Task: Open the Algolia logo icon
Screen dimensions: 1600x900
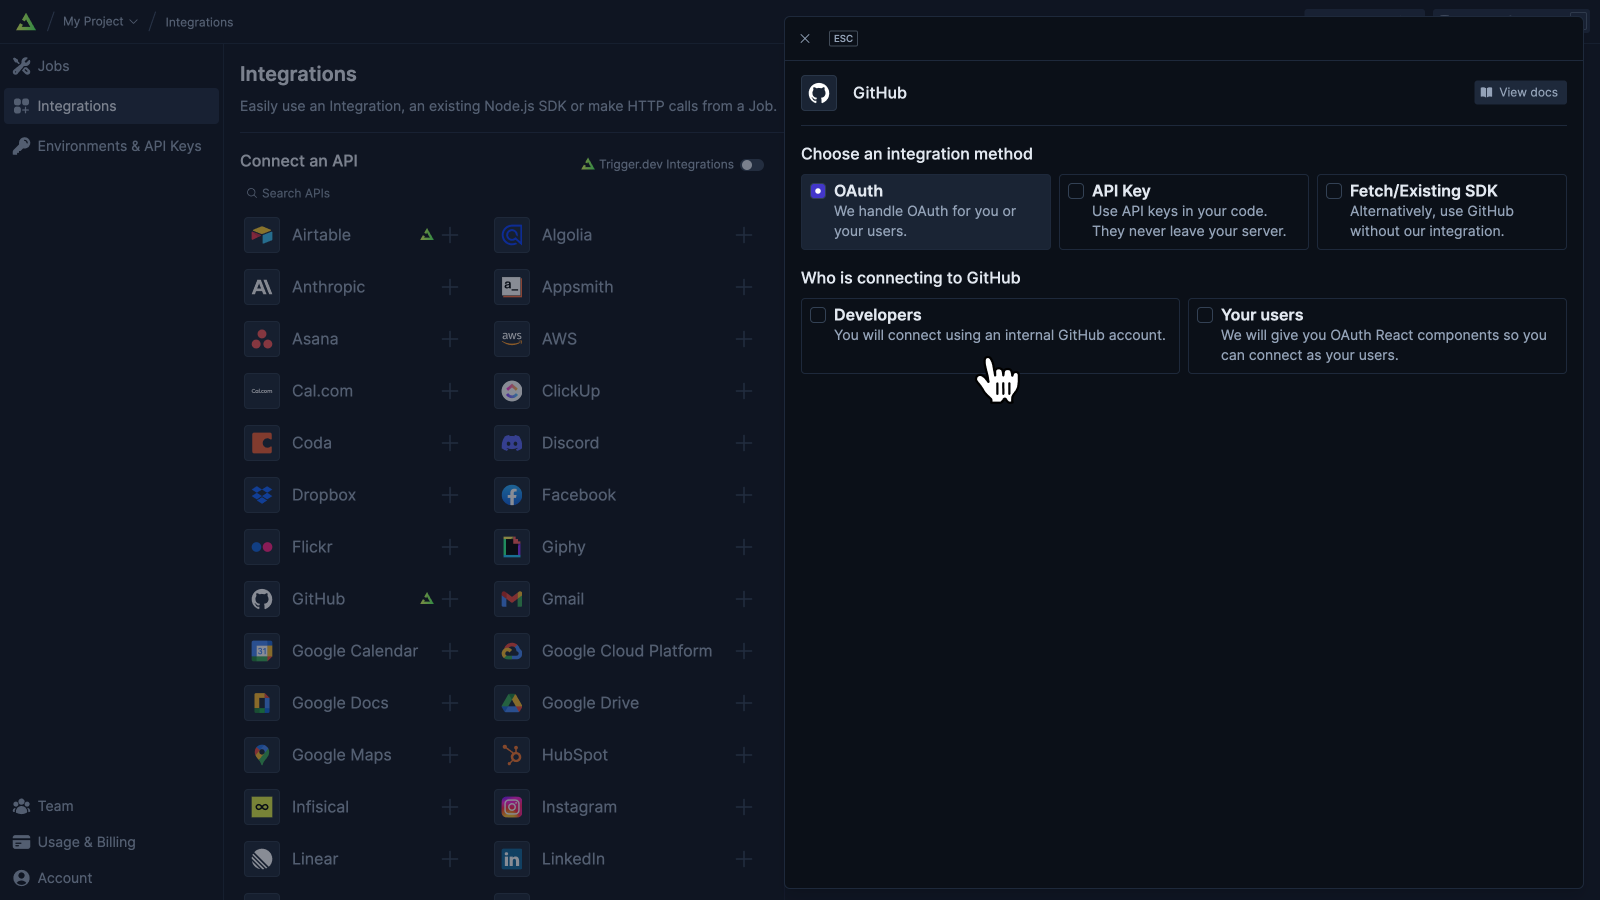Action: [x=512, y=235]
